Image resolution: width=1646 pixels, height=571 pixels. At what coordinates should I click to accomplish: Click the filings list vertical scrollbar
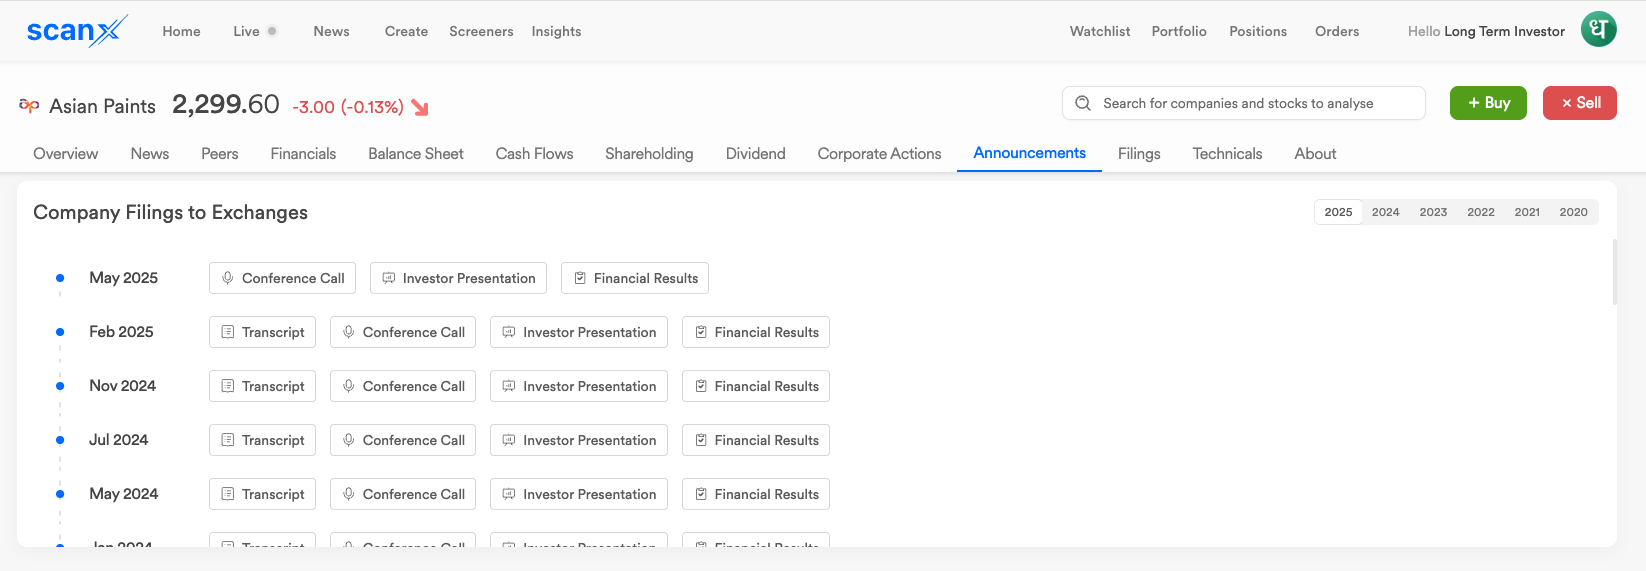[x=1614, y=272]
